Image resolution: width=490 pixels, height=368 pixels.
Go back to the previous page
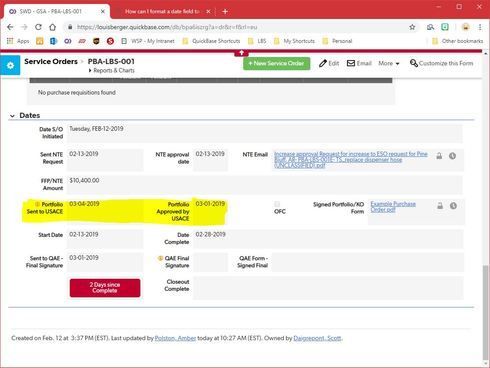pyautogui.click(x=10, y=27)
